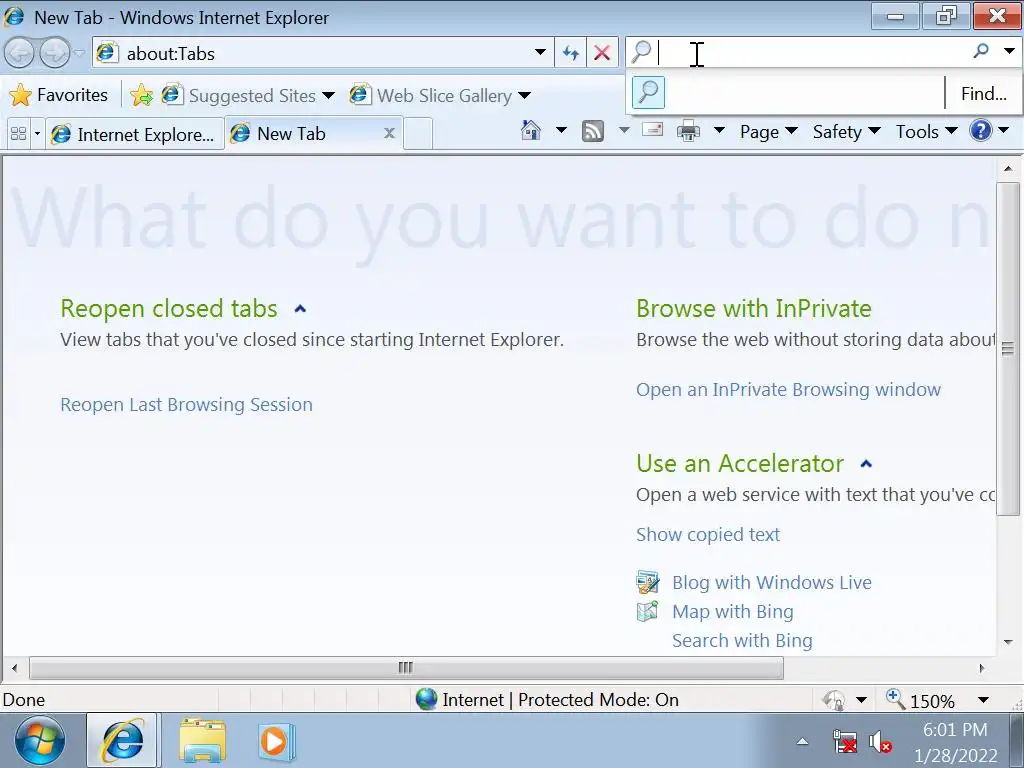Click the blue Search magnifier button
1024x768 pixels.
(981, 51)
